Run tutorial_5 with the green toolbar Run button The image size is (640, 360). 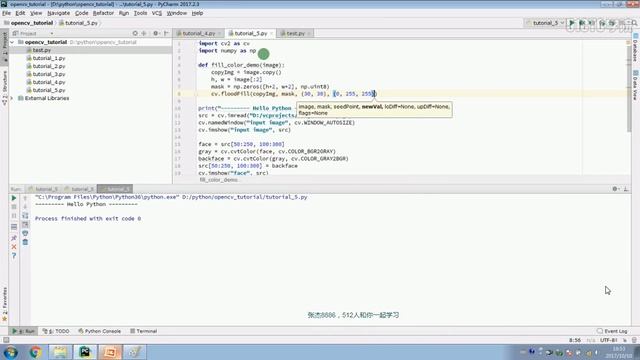point(572,23)
